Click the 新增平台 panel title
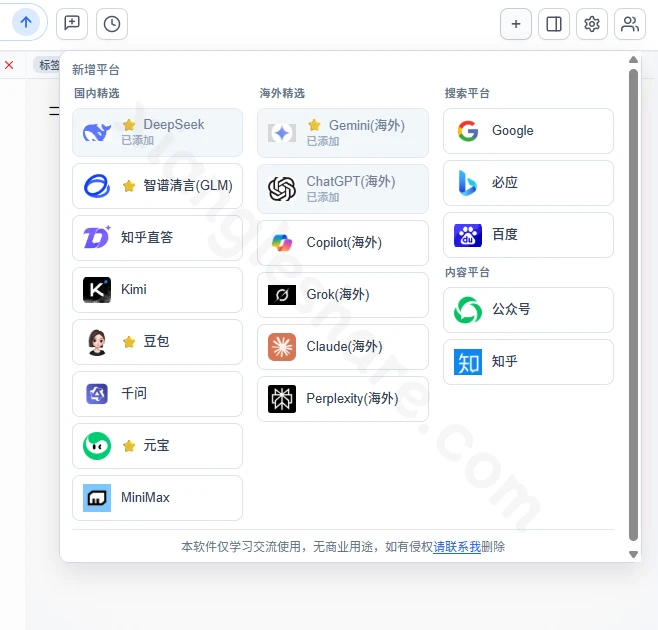Screen dimensions: 658x630 (x=96, y=70)
